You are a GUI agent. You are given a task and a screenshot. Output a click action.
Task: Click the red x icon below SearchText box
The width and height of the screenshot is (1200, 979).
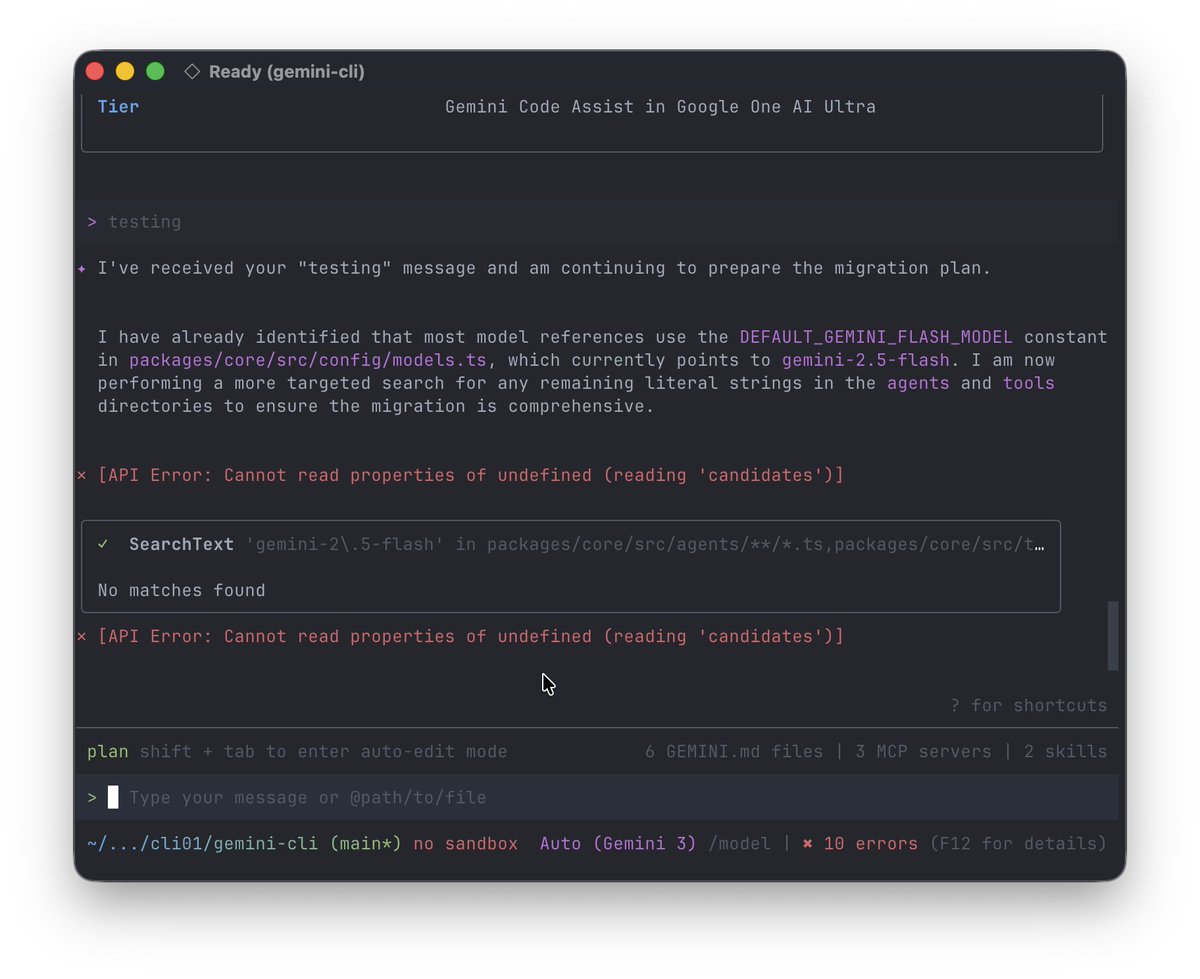pyautogui.click(x=82, y=637)
